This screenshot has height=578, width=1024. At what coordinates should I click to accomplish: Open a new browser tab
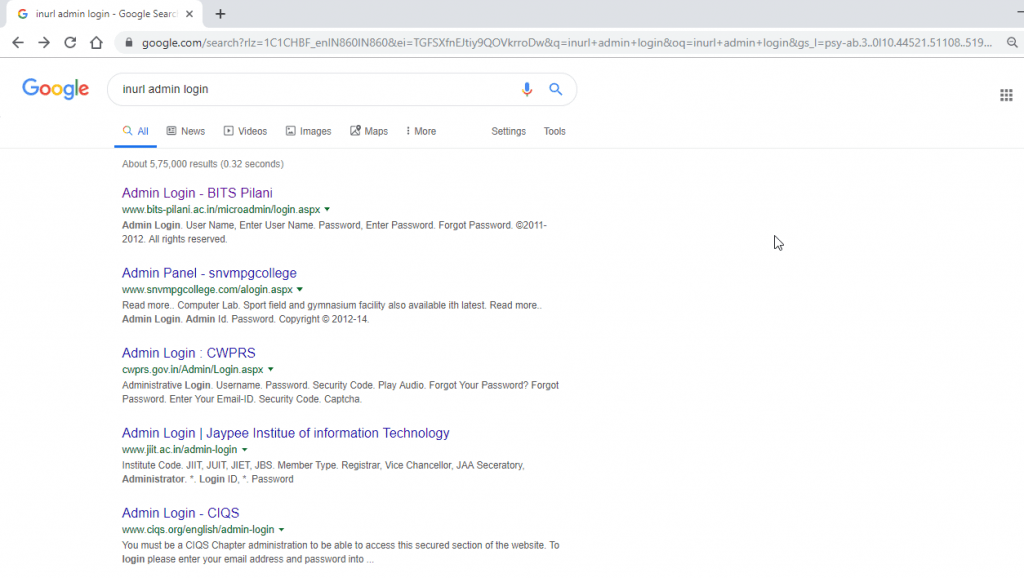220,14
